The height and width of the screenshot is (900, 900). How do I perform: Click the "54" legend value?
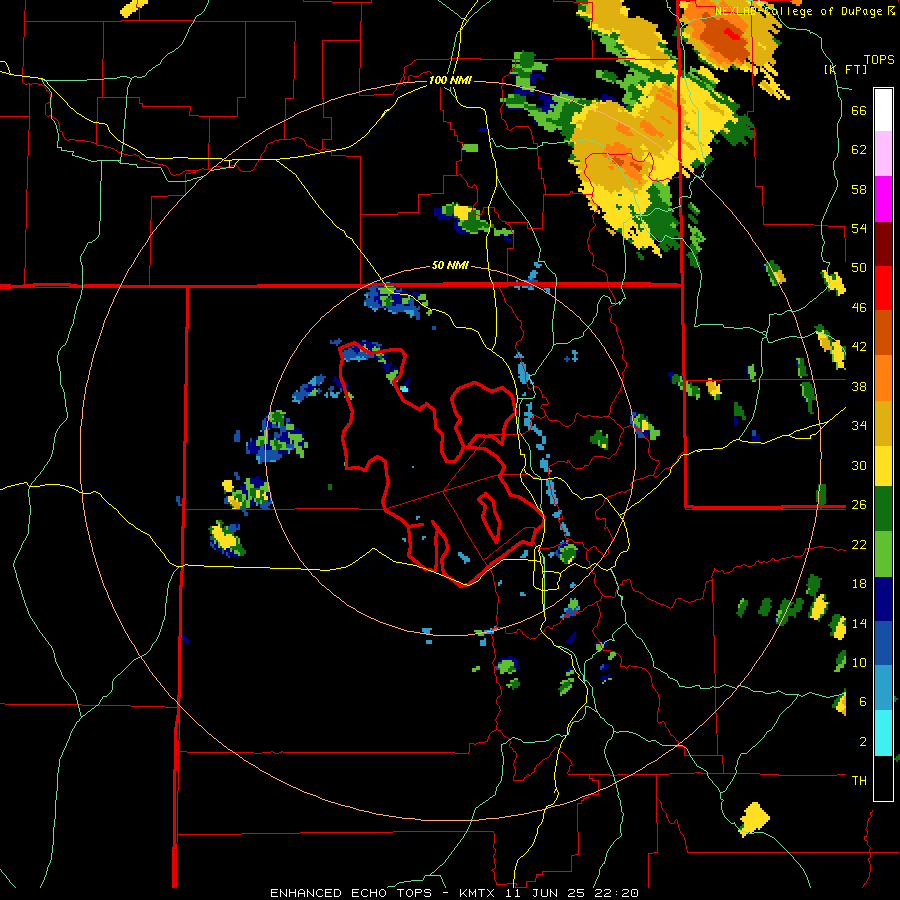click(x=859, y=228)
